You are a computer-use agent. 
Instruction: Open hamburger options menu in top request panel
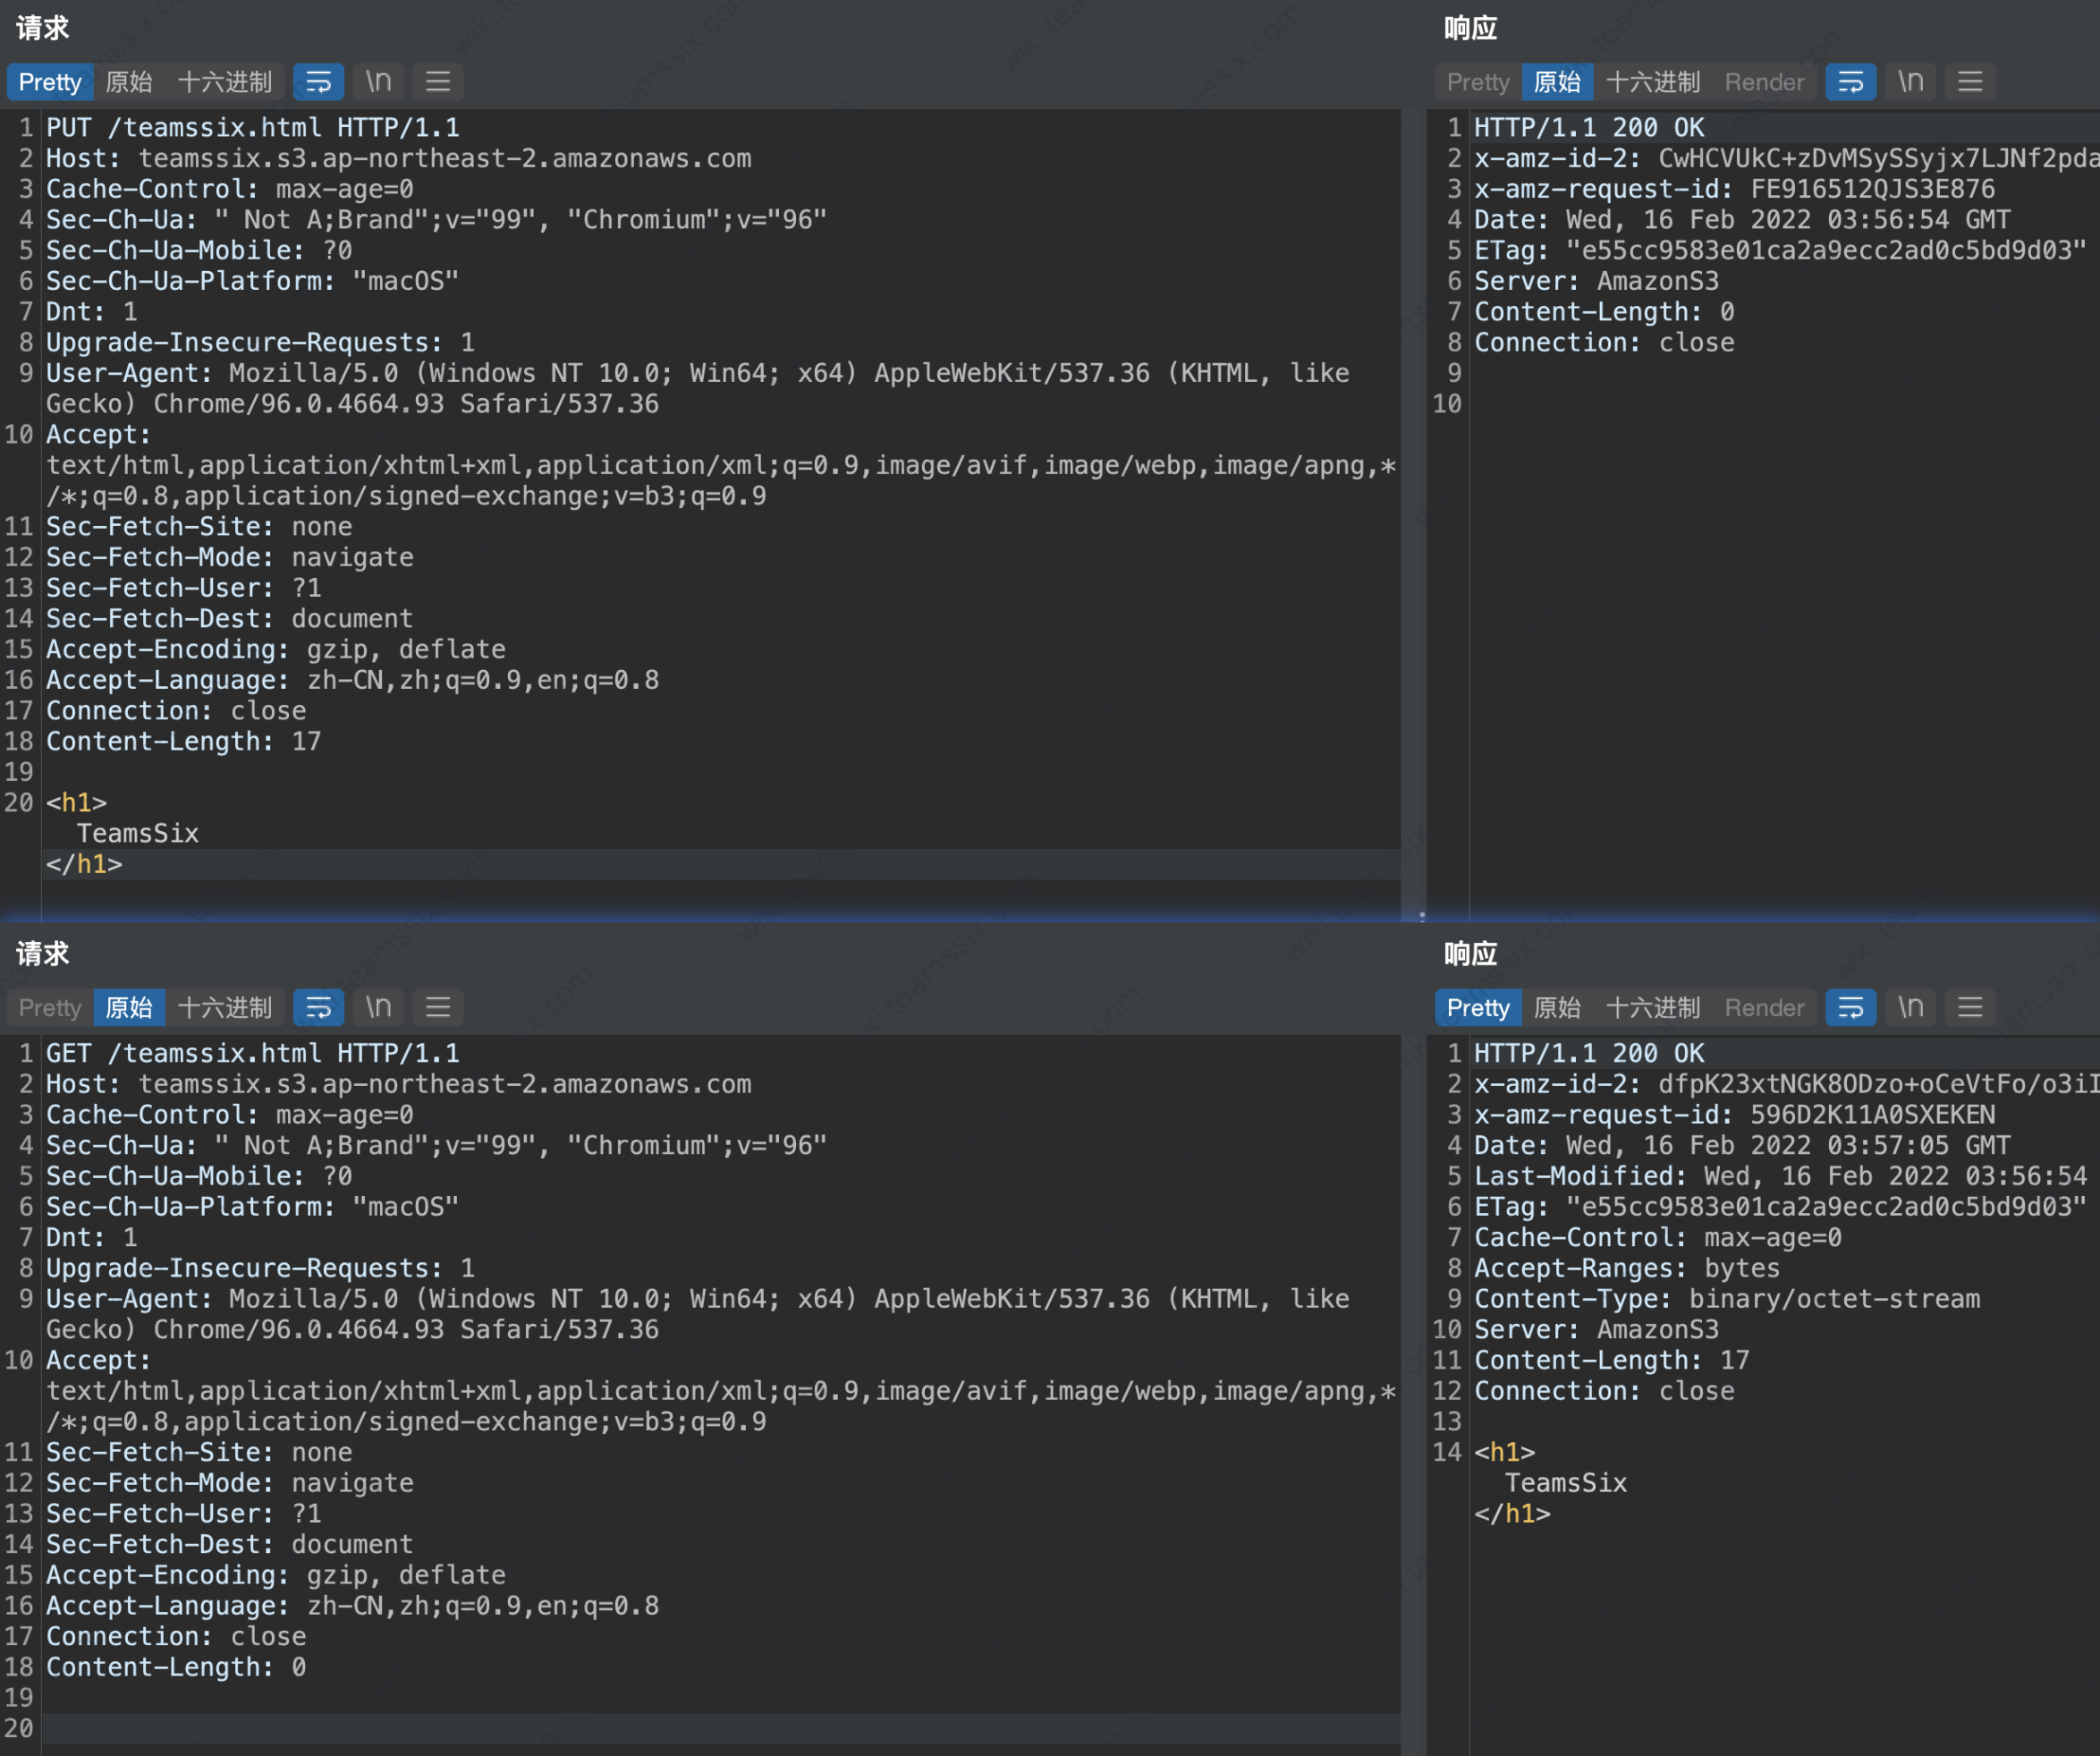pos(438,82)
